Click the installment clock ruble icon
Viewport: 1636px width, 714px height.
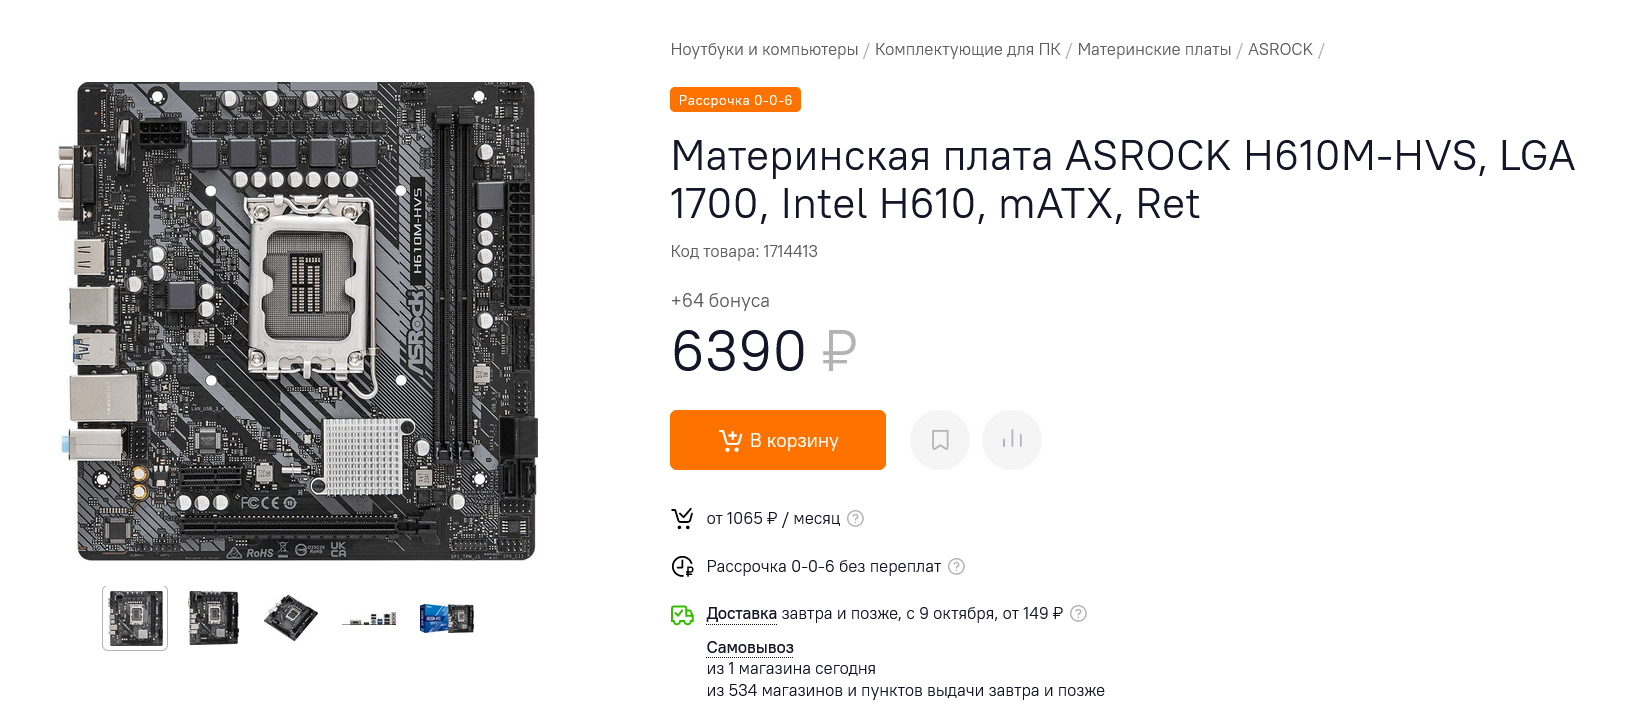click(682, 567)
